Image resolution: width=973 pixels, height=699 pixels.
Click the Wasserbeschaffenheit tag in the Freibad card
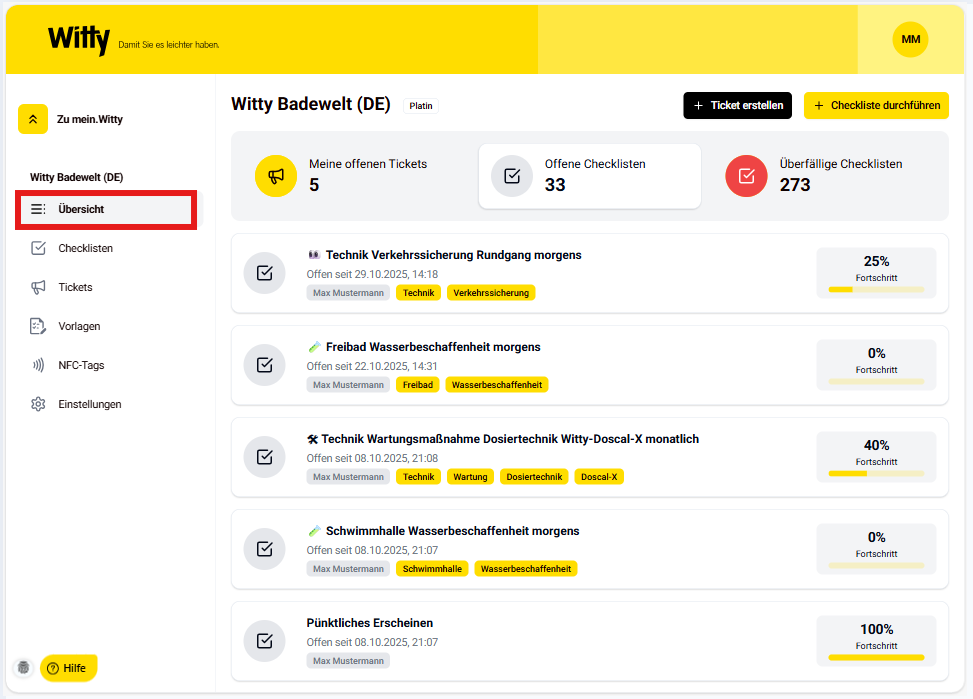pos(497,385)
